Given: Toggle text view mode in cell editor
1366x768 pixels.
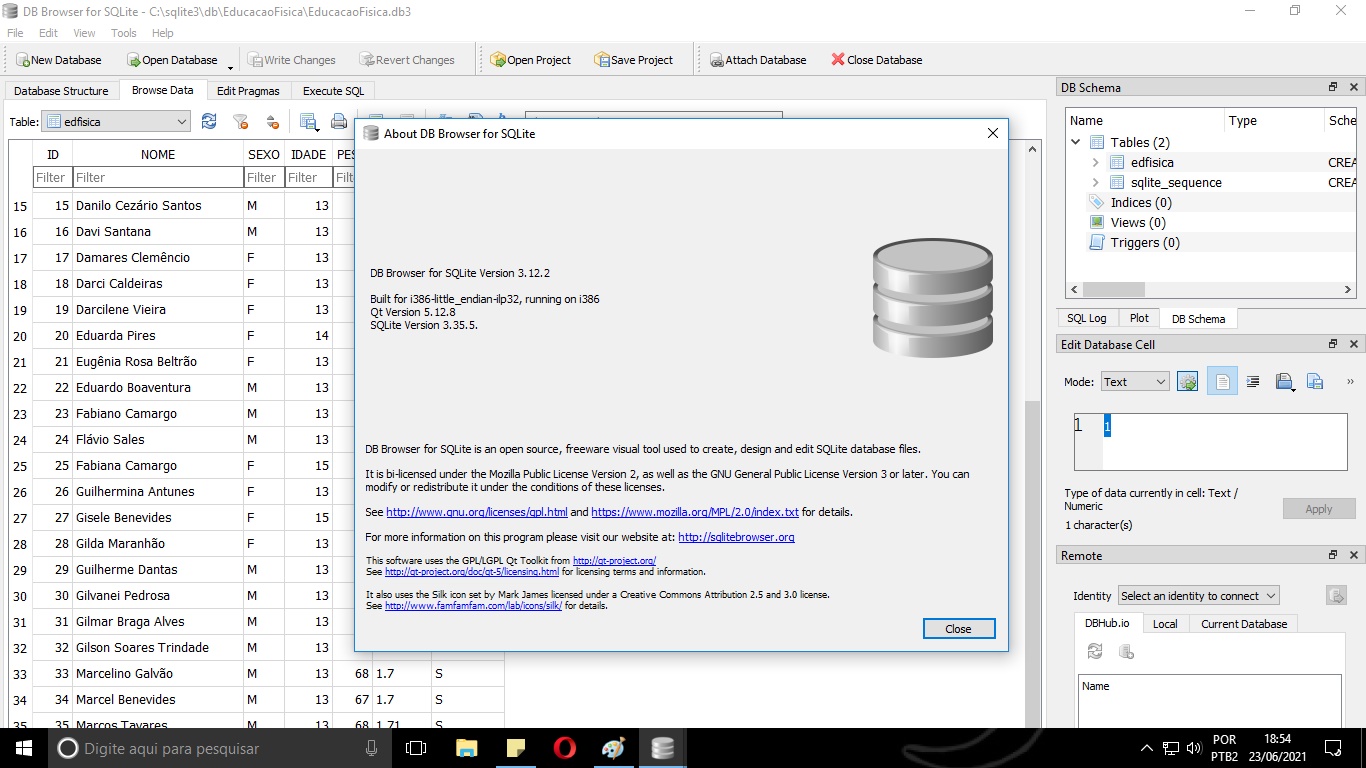Looking at the screenshot, I should pyautogui.click(x=1222, y=381).
